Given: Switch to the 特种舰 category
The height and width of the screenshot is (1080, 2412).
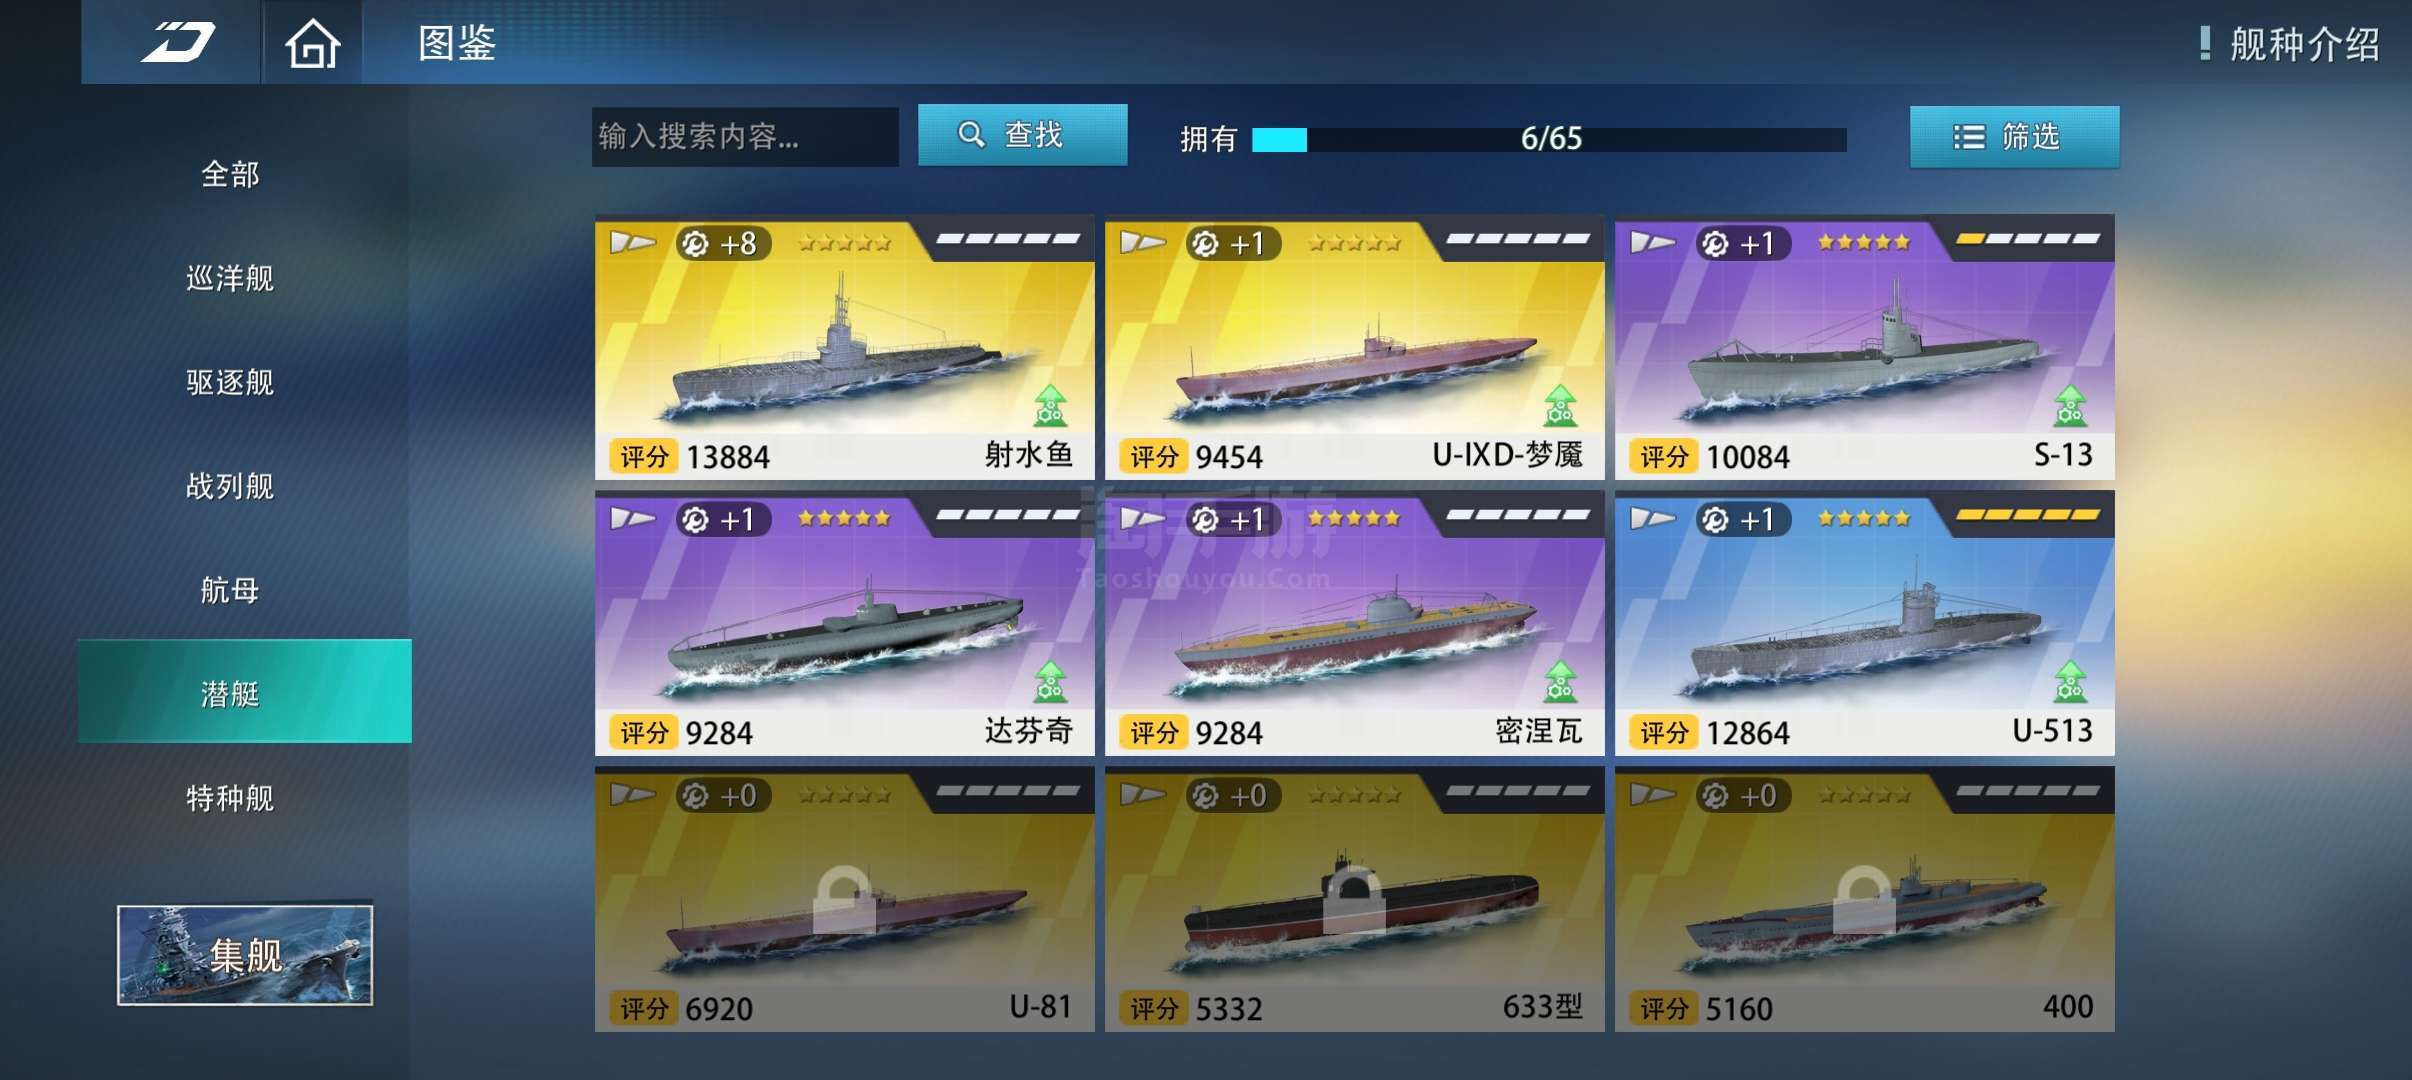Looking at the screenshot, I should click(230, 798).
